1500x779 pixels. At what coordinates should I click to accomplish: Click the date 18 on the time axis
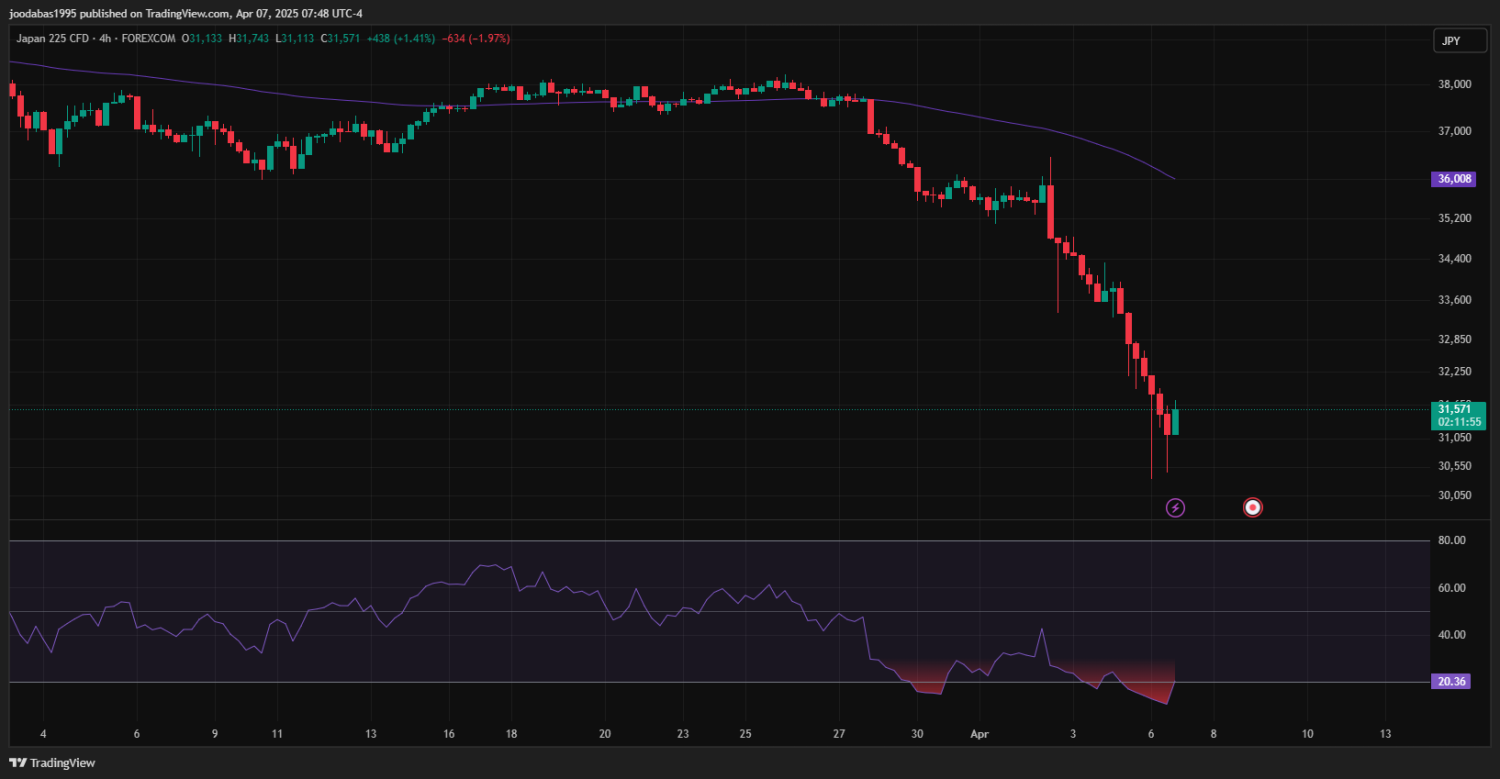[511, 733]
